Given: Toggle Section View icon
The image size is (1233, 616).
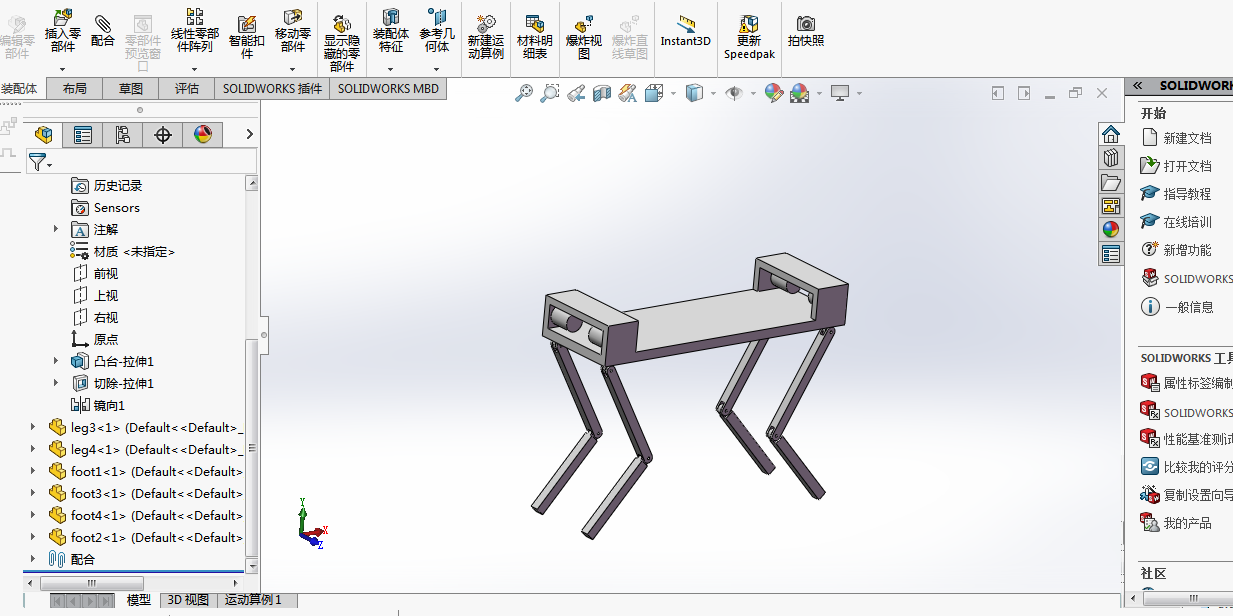Looking at the screenshot, I should (602, 93).
